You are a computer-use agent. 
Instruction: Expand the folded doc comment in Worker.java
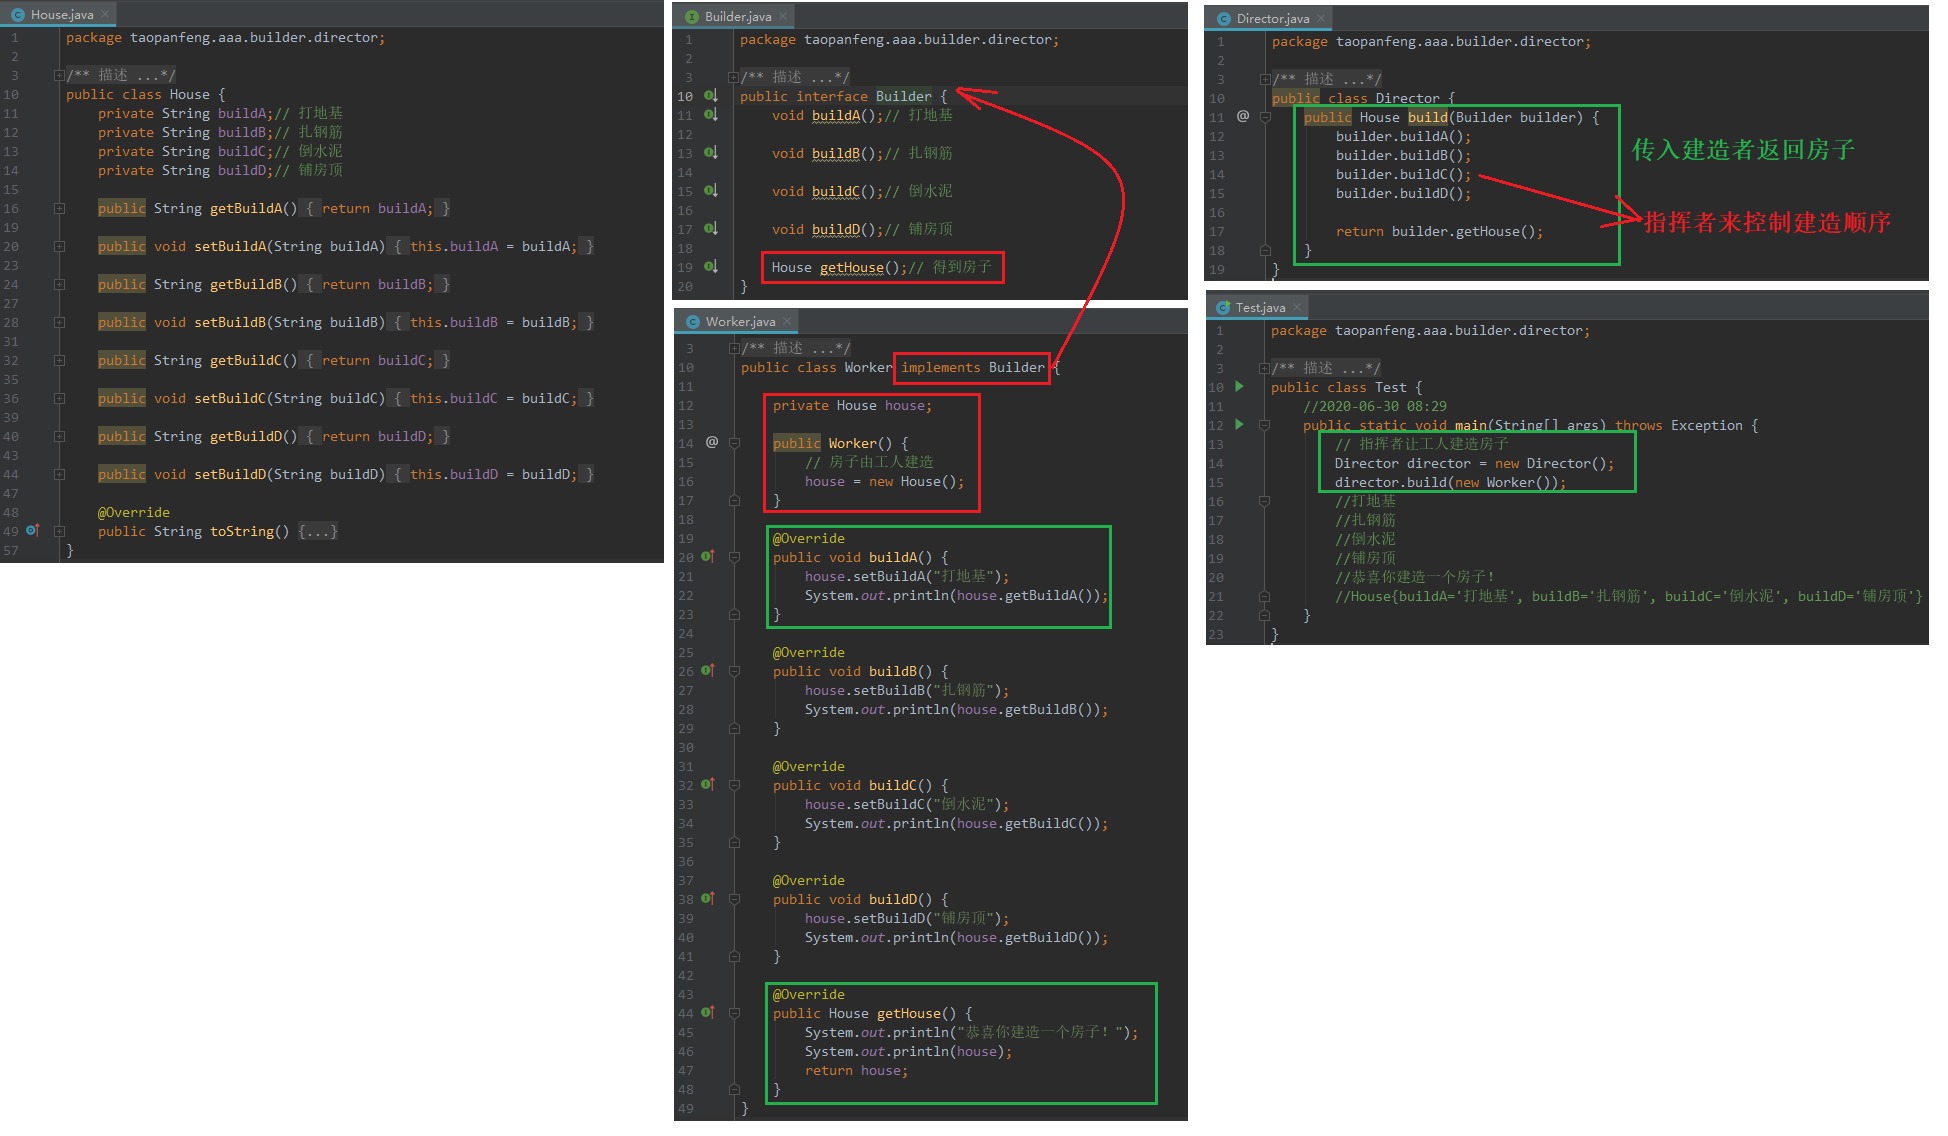[734, 348]
